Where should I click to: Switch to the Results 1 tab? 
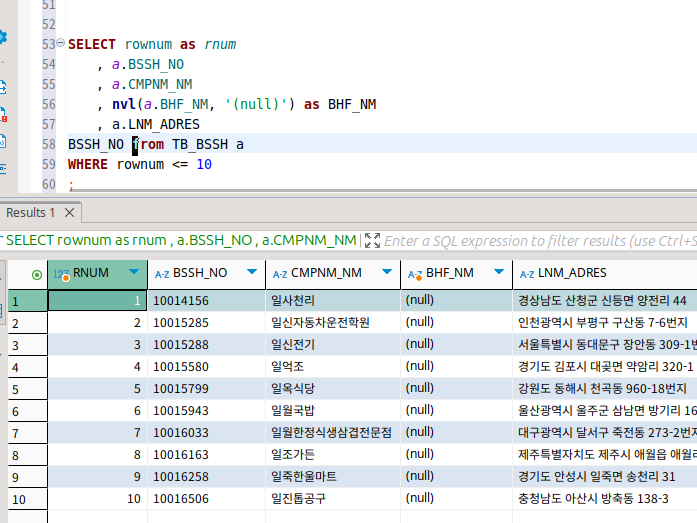point(30,212)
